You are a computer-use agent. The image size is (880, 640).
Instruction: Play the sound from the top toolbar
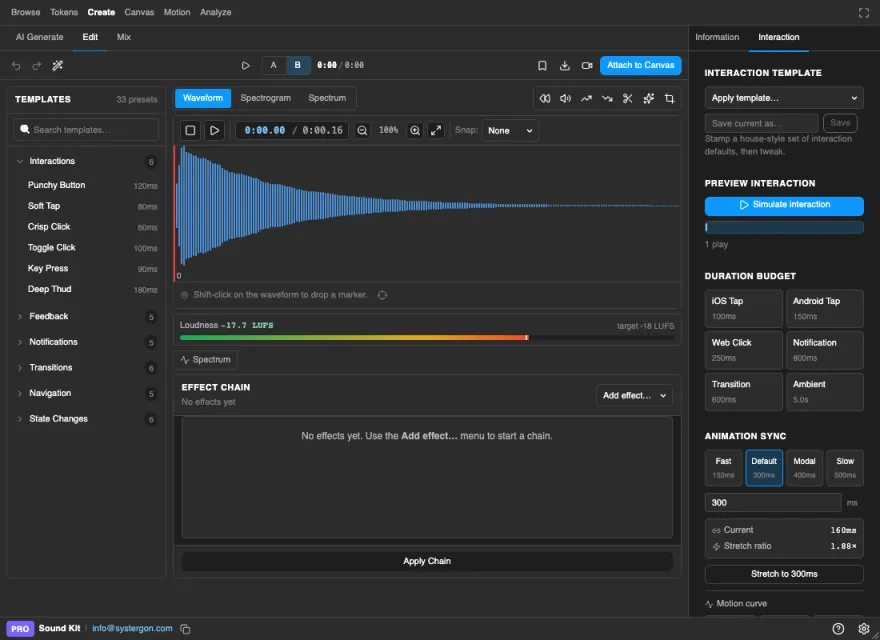tap(245, 65)
